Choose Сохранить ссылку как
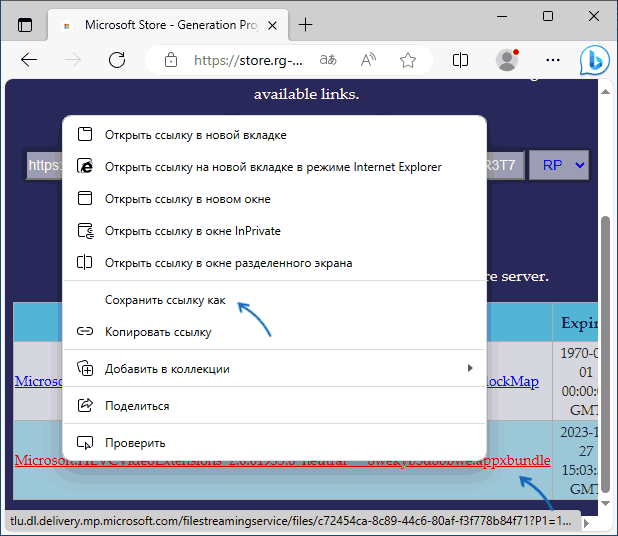Viewport: 618px width, 536px height. [x=275, y=300]
